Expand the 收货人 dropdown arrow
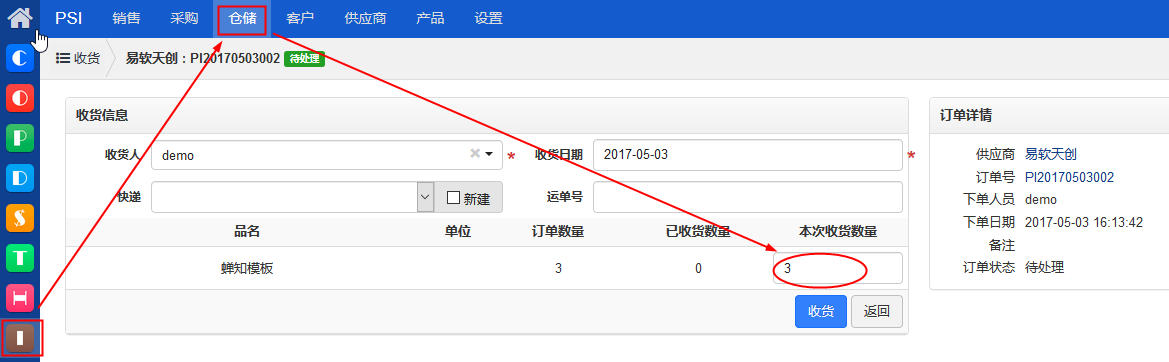 [x=489, y=154]
